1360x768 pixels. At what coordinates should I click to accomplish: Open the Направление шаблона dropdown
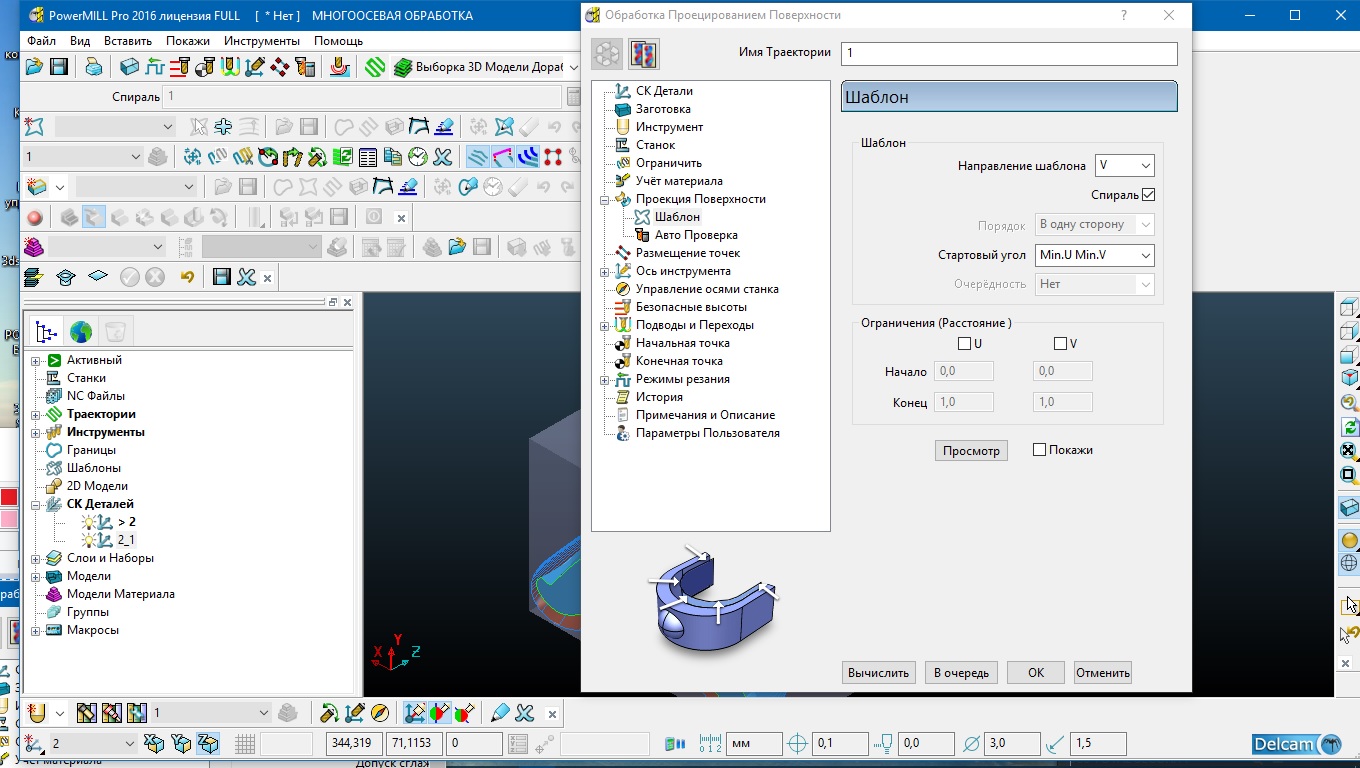tap(1124, 166)
